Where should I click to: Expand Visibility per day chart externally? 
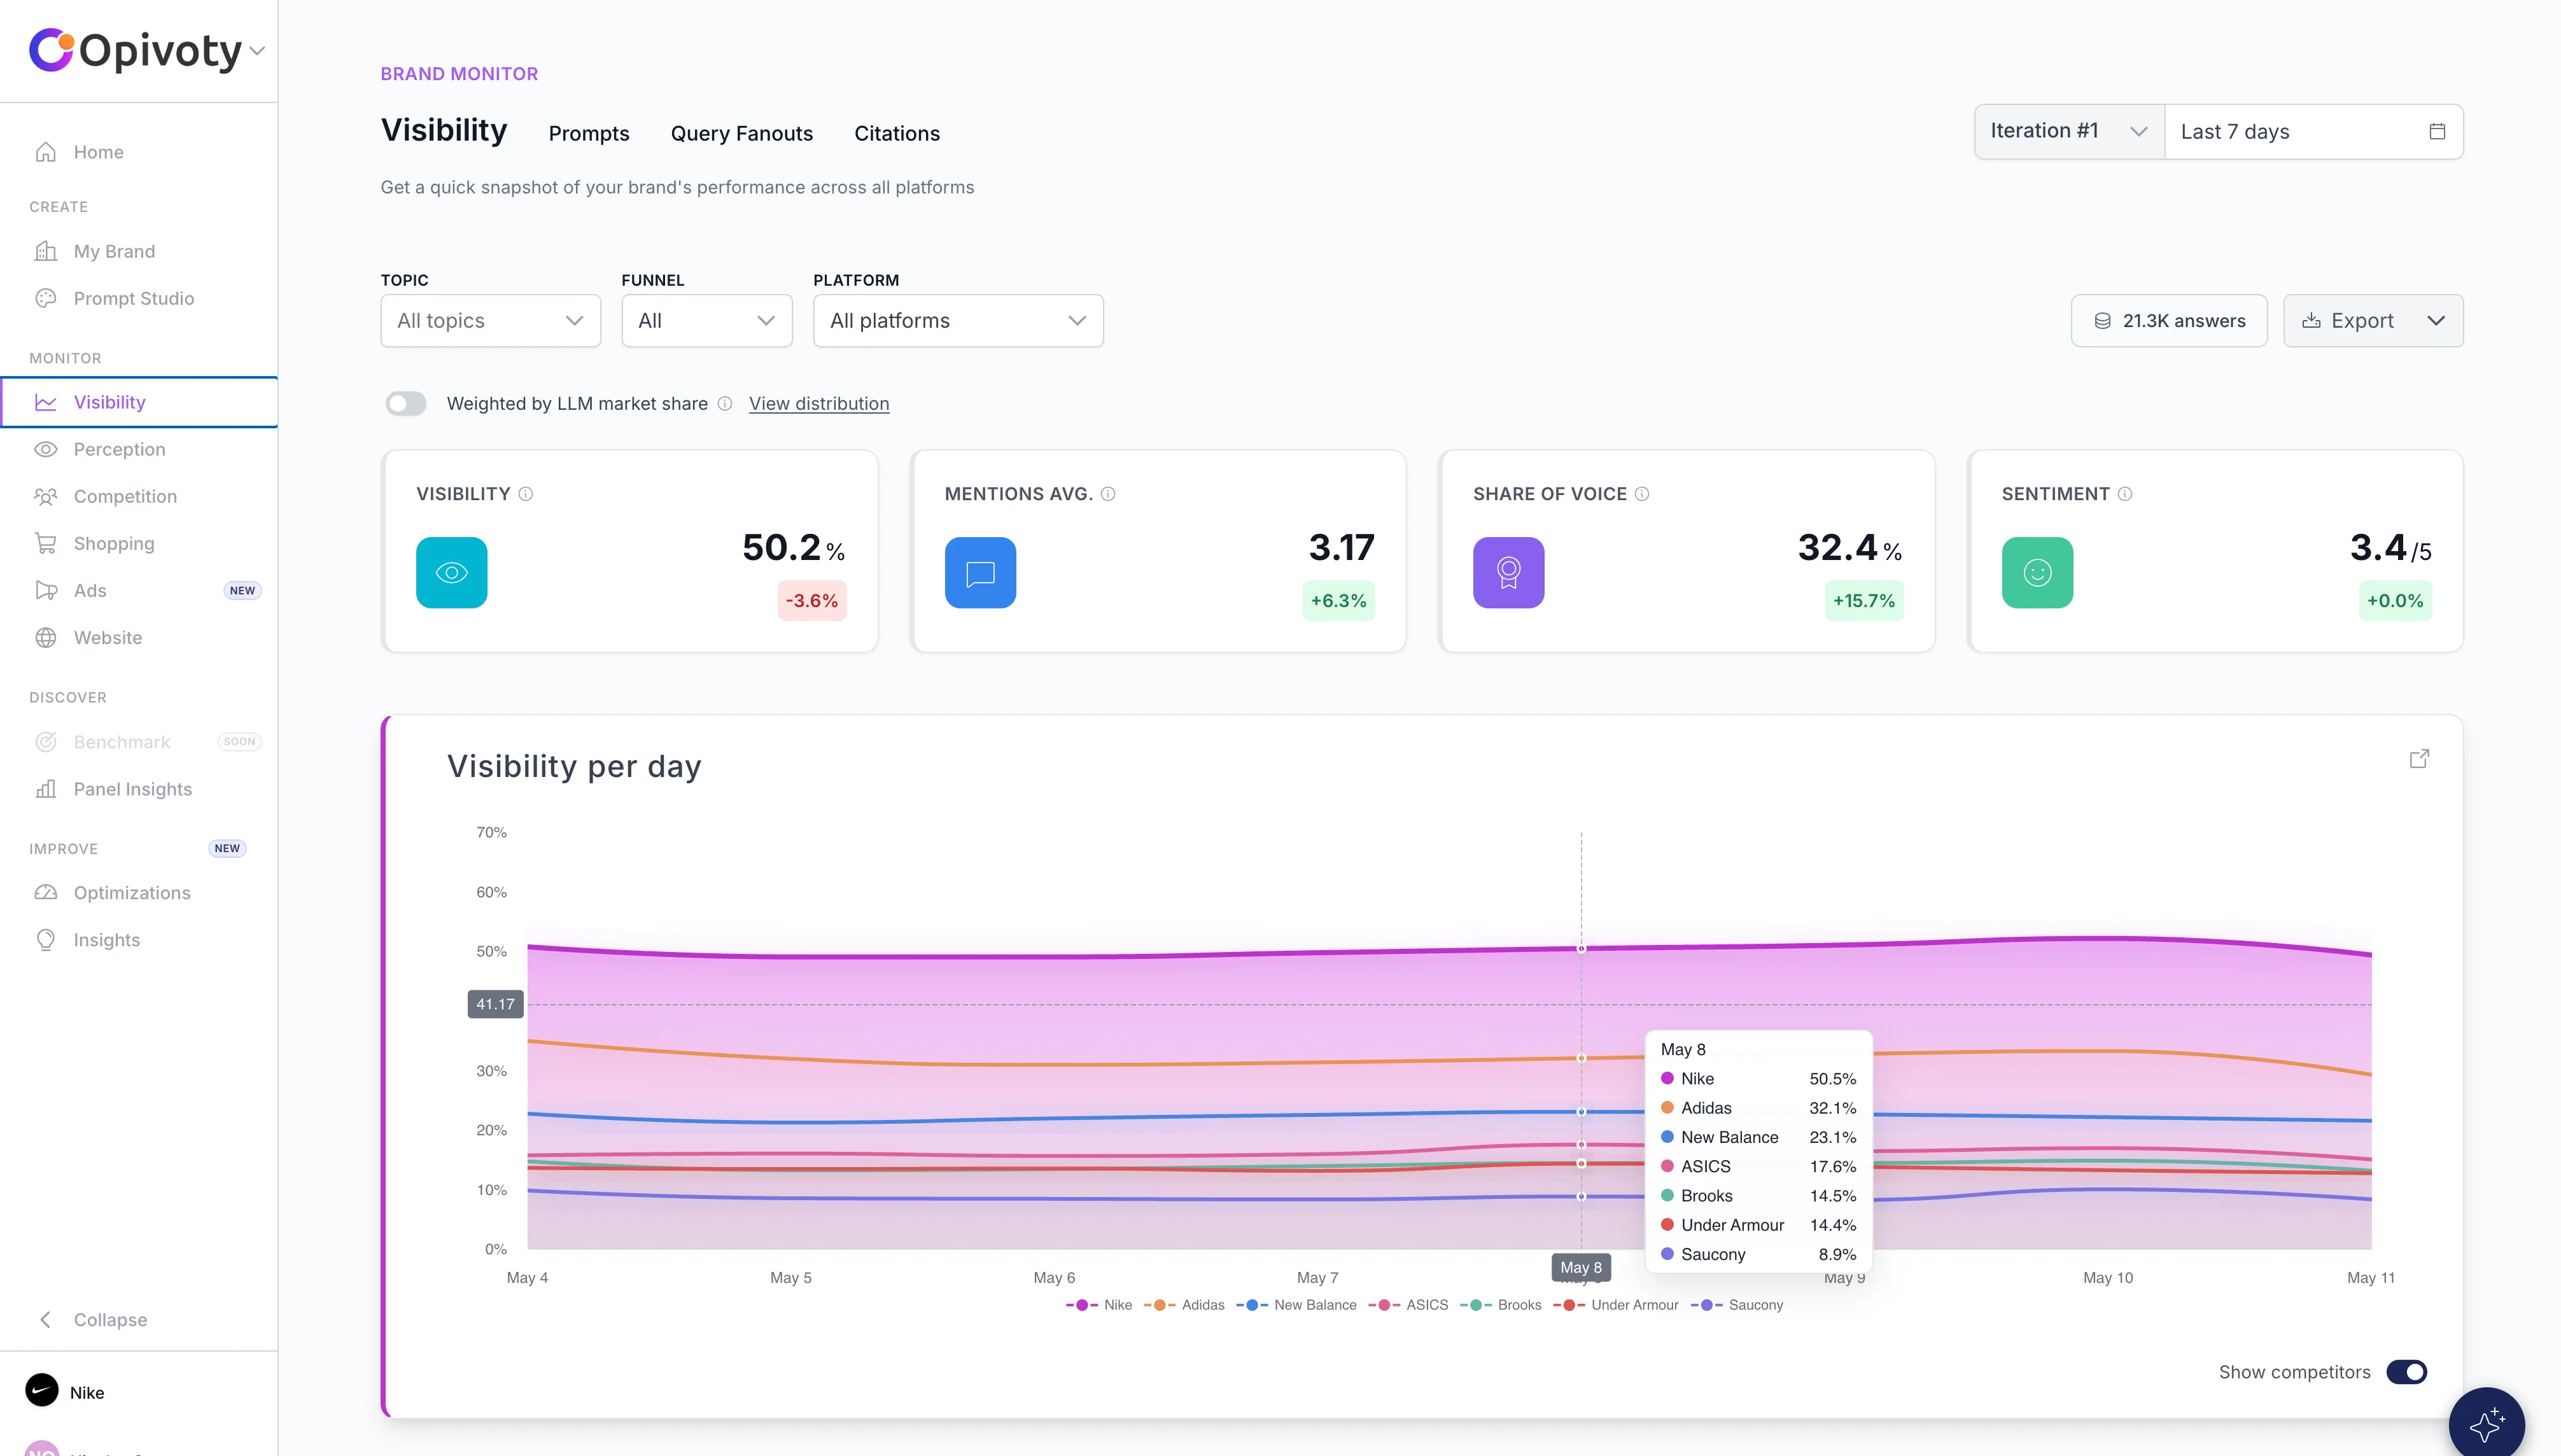[2419, 759]
